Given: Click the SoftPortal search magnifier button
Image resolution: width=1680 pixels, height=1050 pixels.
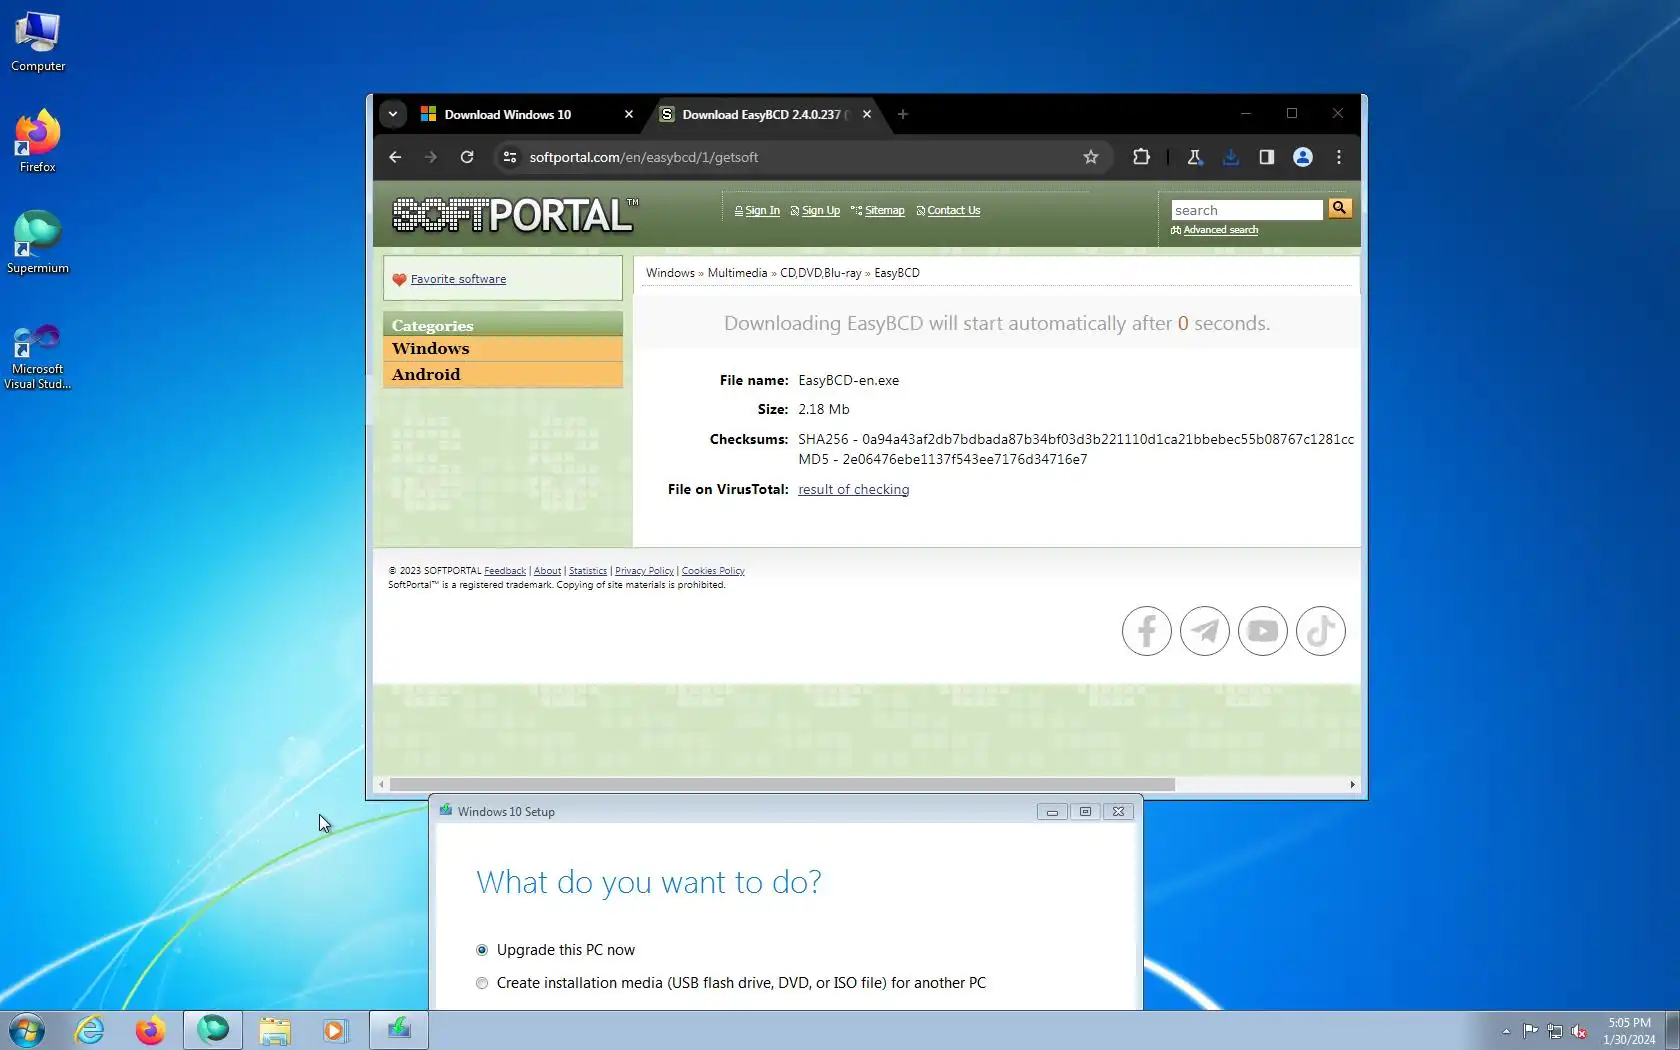Looking at the screenshot, I should click(1340, 208).
